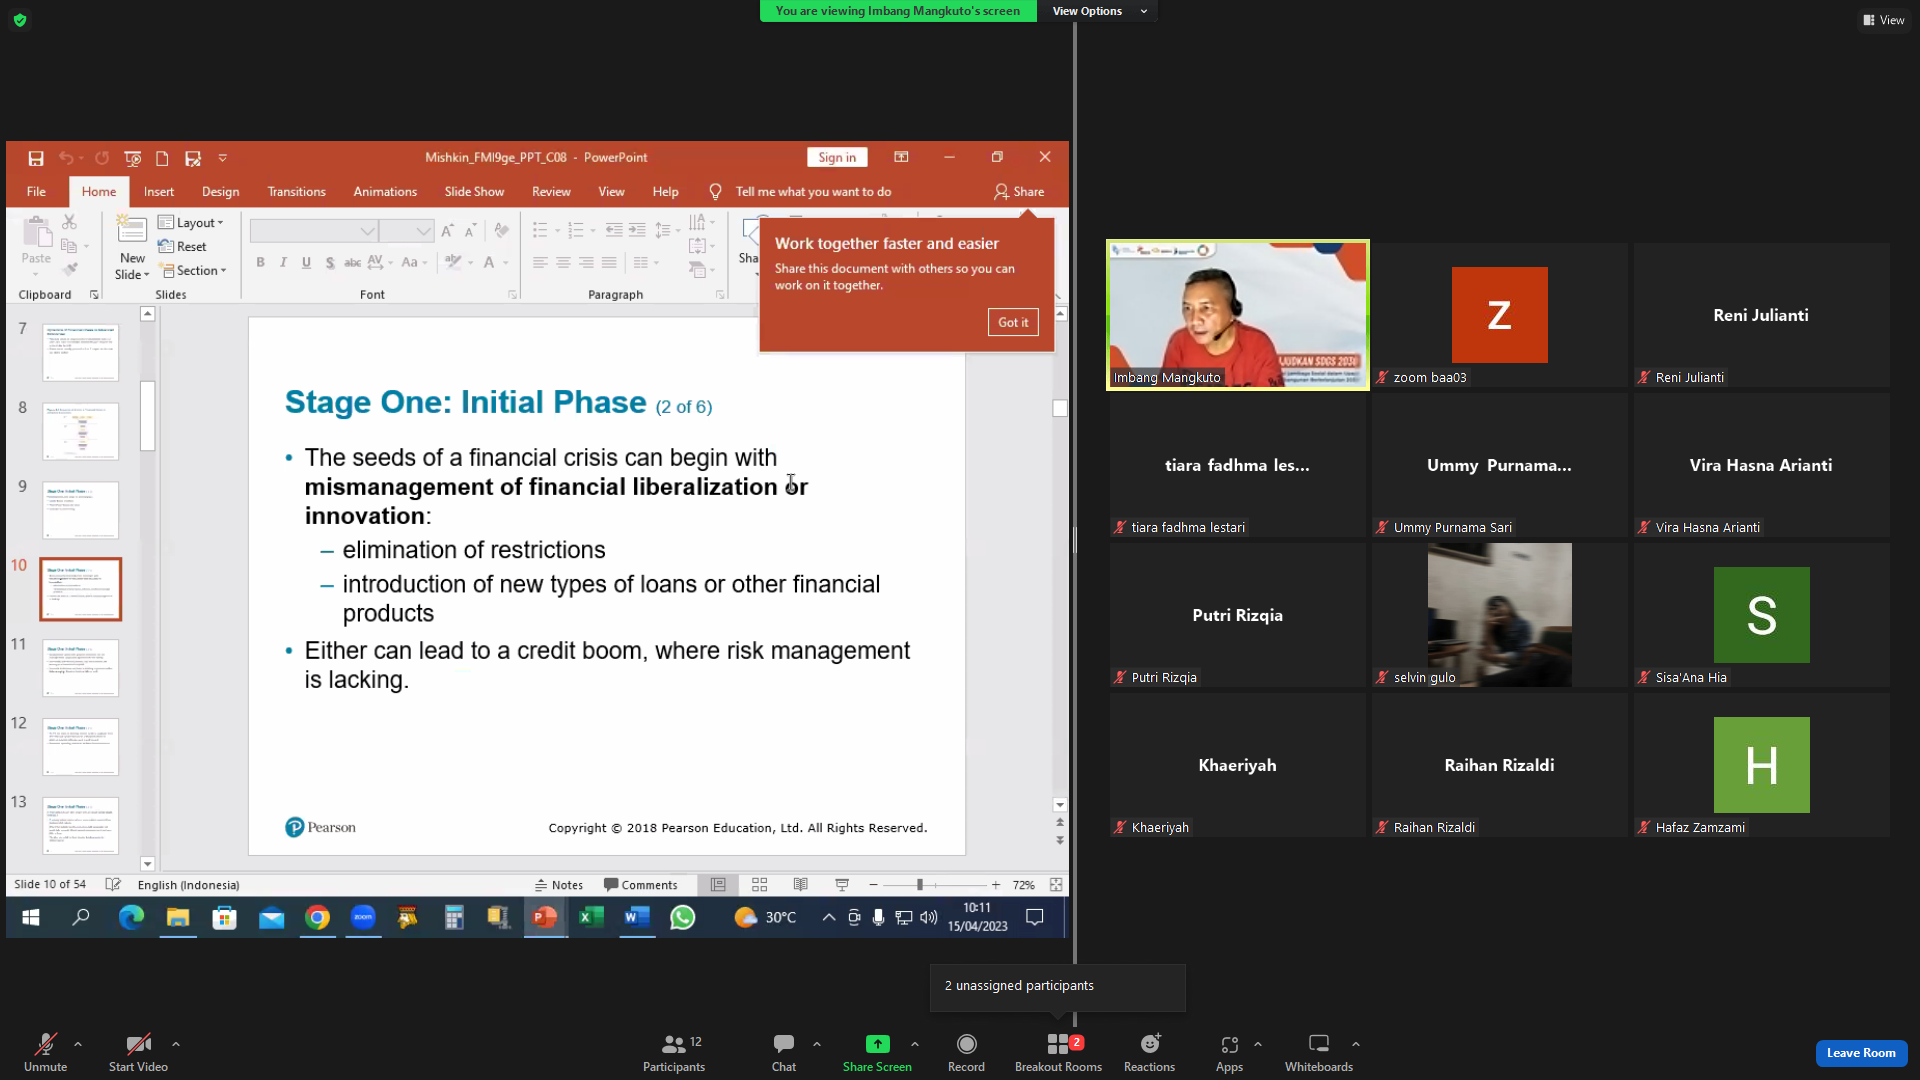This screenshot has height=1080, width=1920.
Task: Open the font name combo box
Action: tap(313, 231)
